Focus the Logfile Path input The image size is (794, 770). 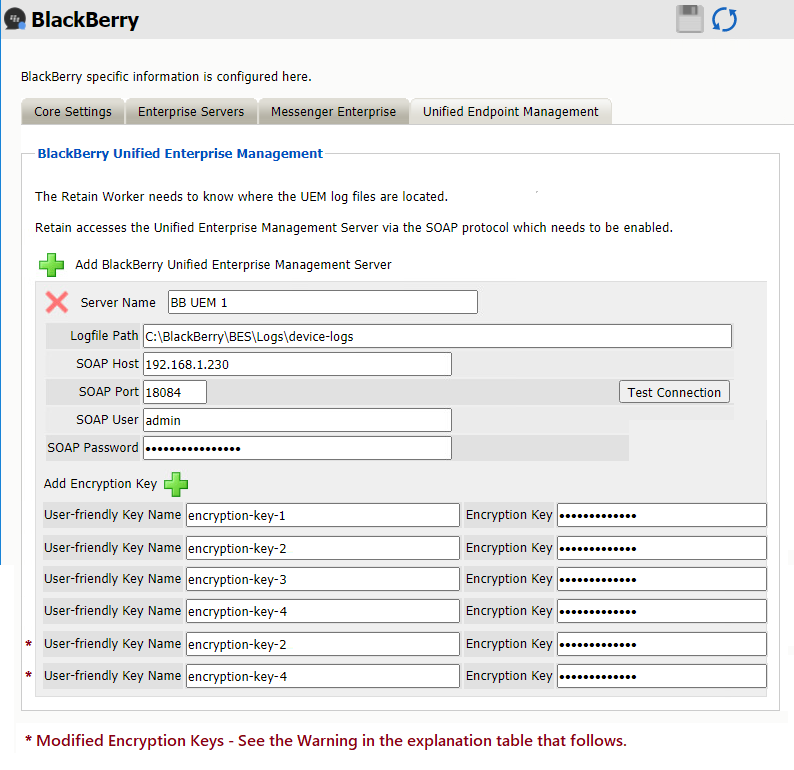[436, 336]
